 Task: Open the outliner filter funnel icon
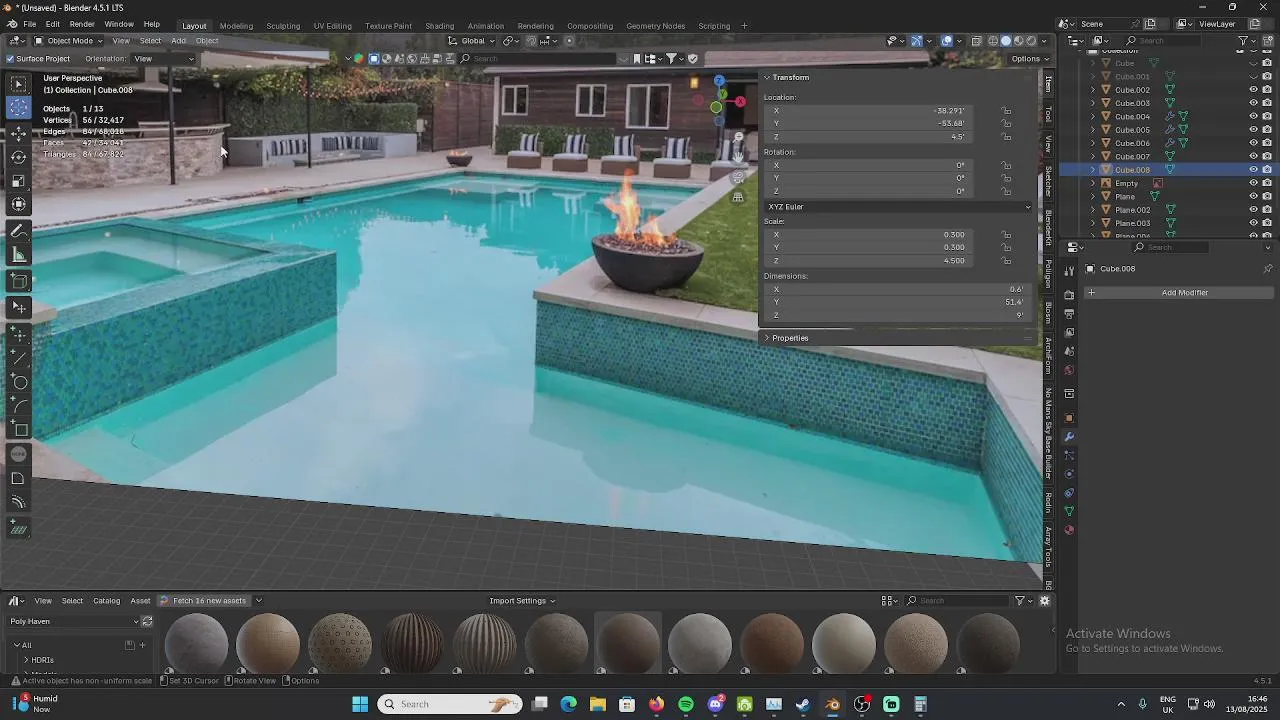1243,41
